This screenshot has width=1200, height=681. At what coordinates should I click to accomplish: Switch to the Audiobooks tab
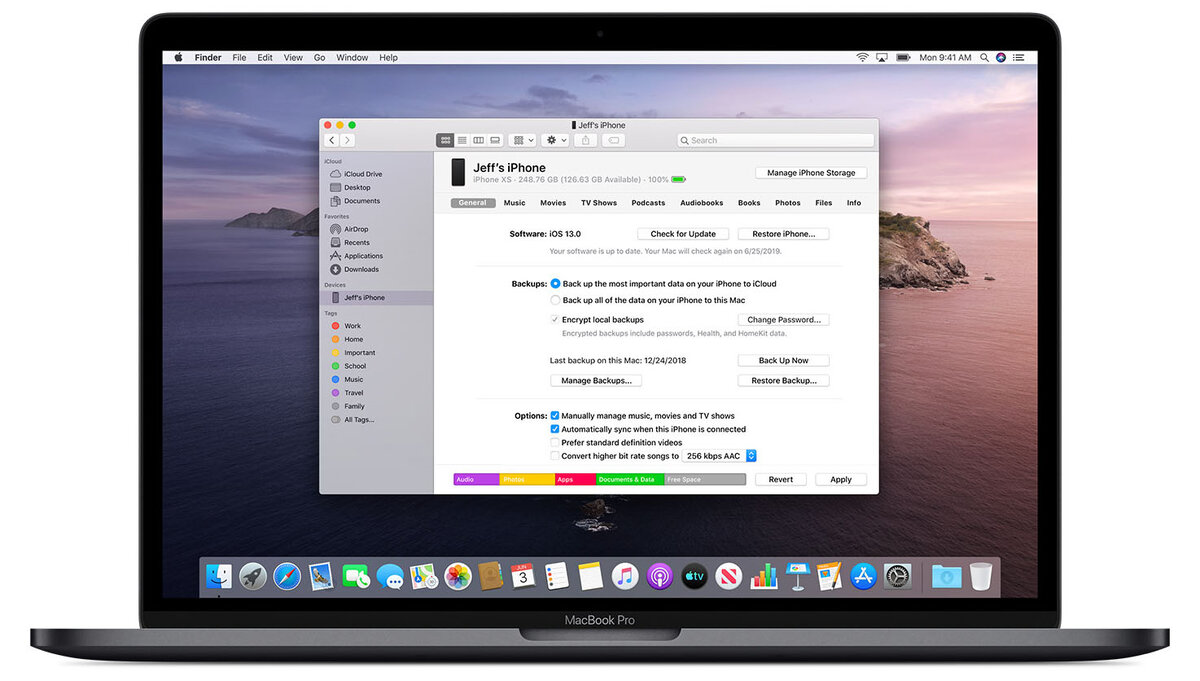point(702,203)
